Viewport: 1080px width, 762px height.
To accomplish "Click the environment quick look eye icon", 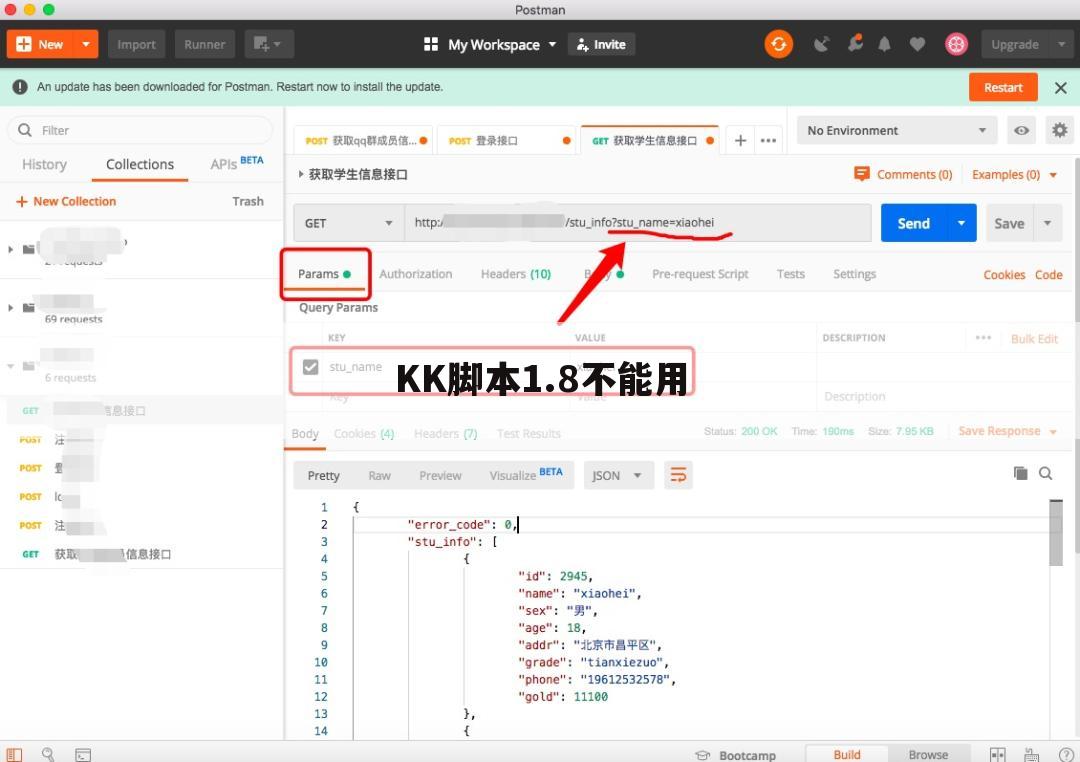I will [1021, 130].
